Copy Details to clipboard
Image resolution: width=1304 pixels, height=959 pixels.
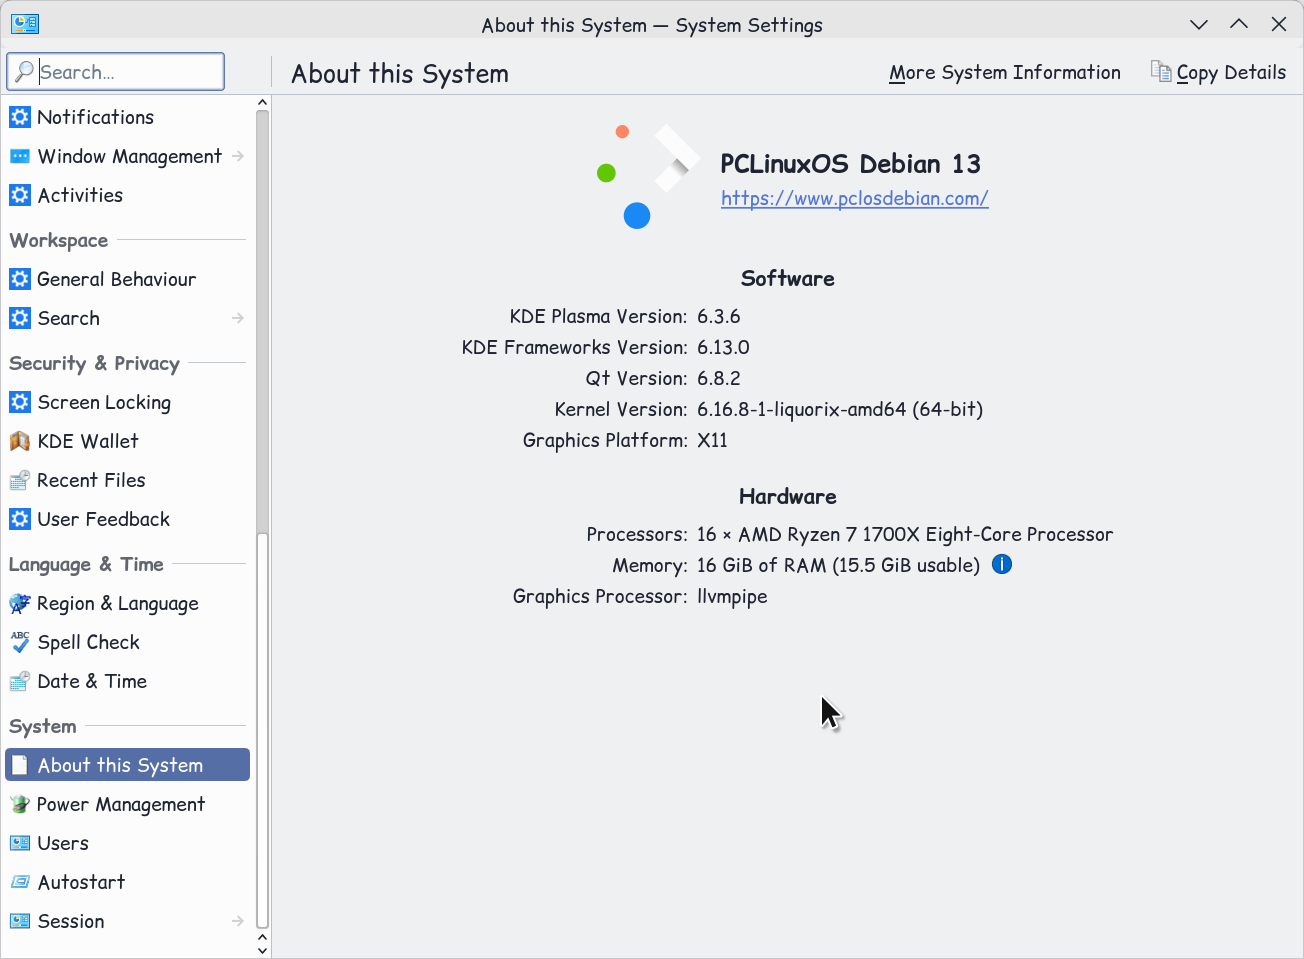(1218, 73)
